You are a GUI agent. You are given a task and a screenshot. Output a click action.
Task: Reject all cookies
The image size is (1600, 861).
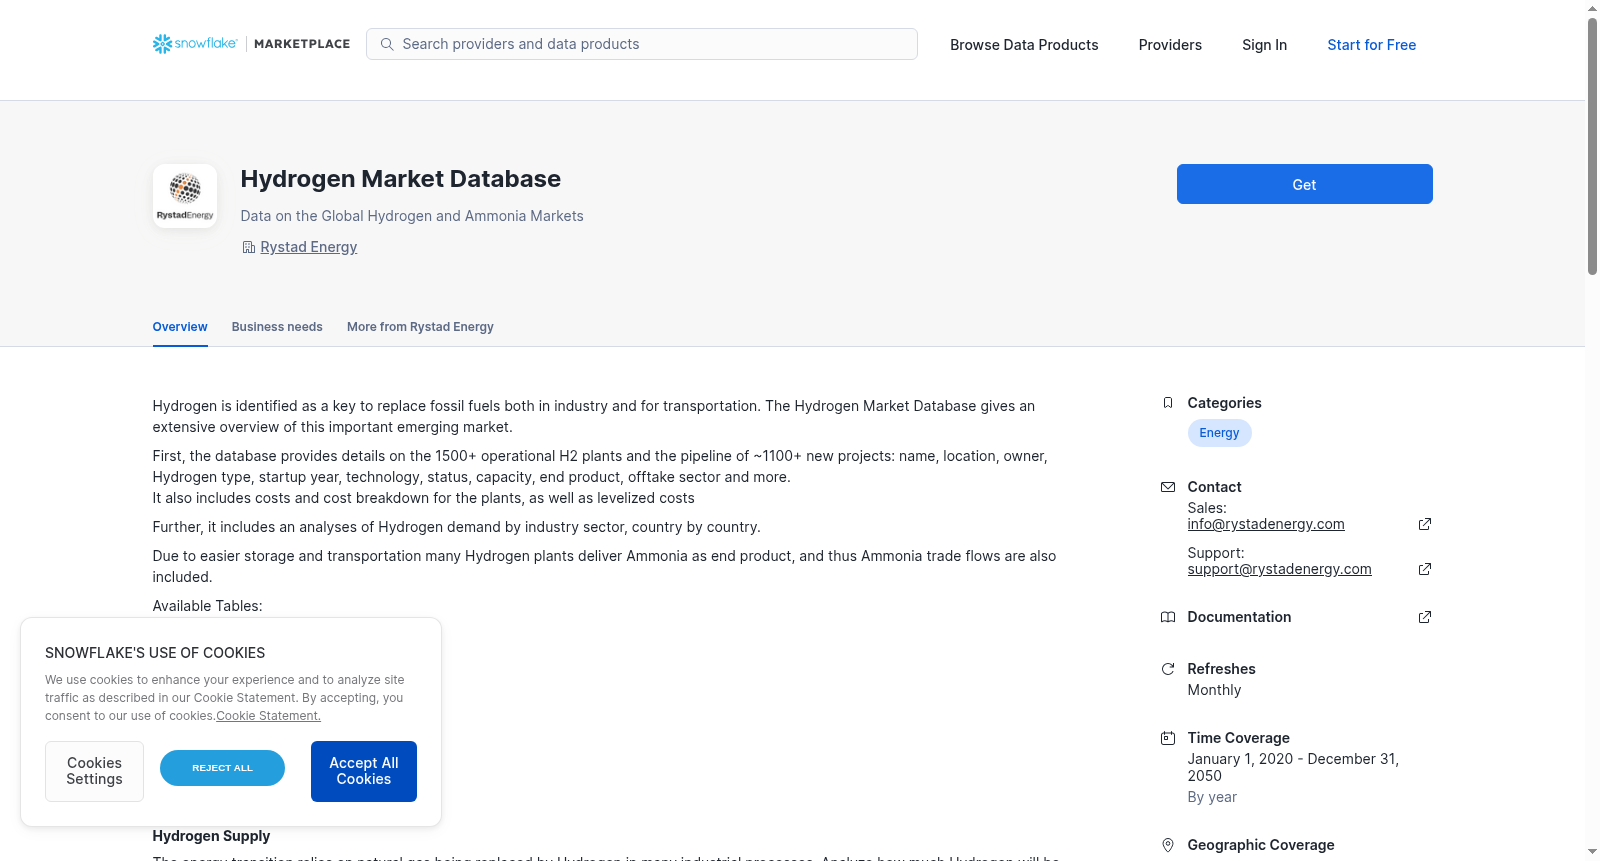pyautogui.click(x=222, y=768)
